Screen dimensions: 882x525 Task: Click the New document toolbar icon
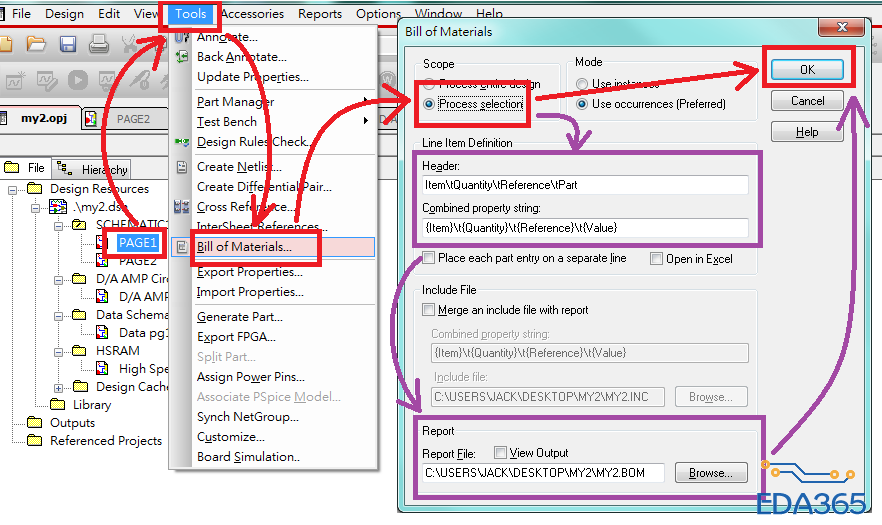(x=4, y=44)
